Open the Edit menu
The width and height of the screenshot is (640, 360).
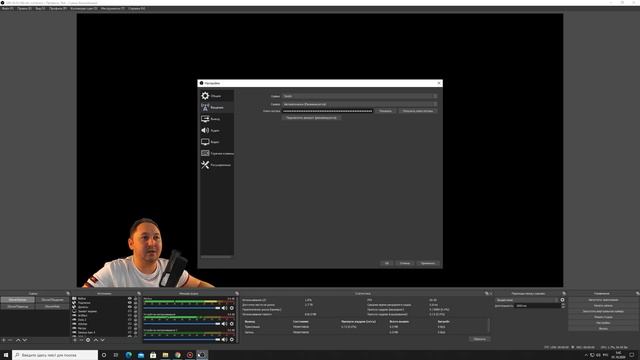point(24,8)
